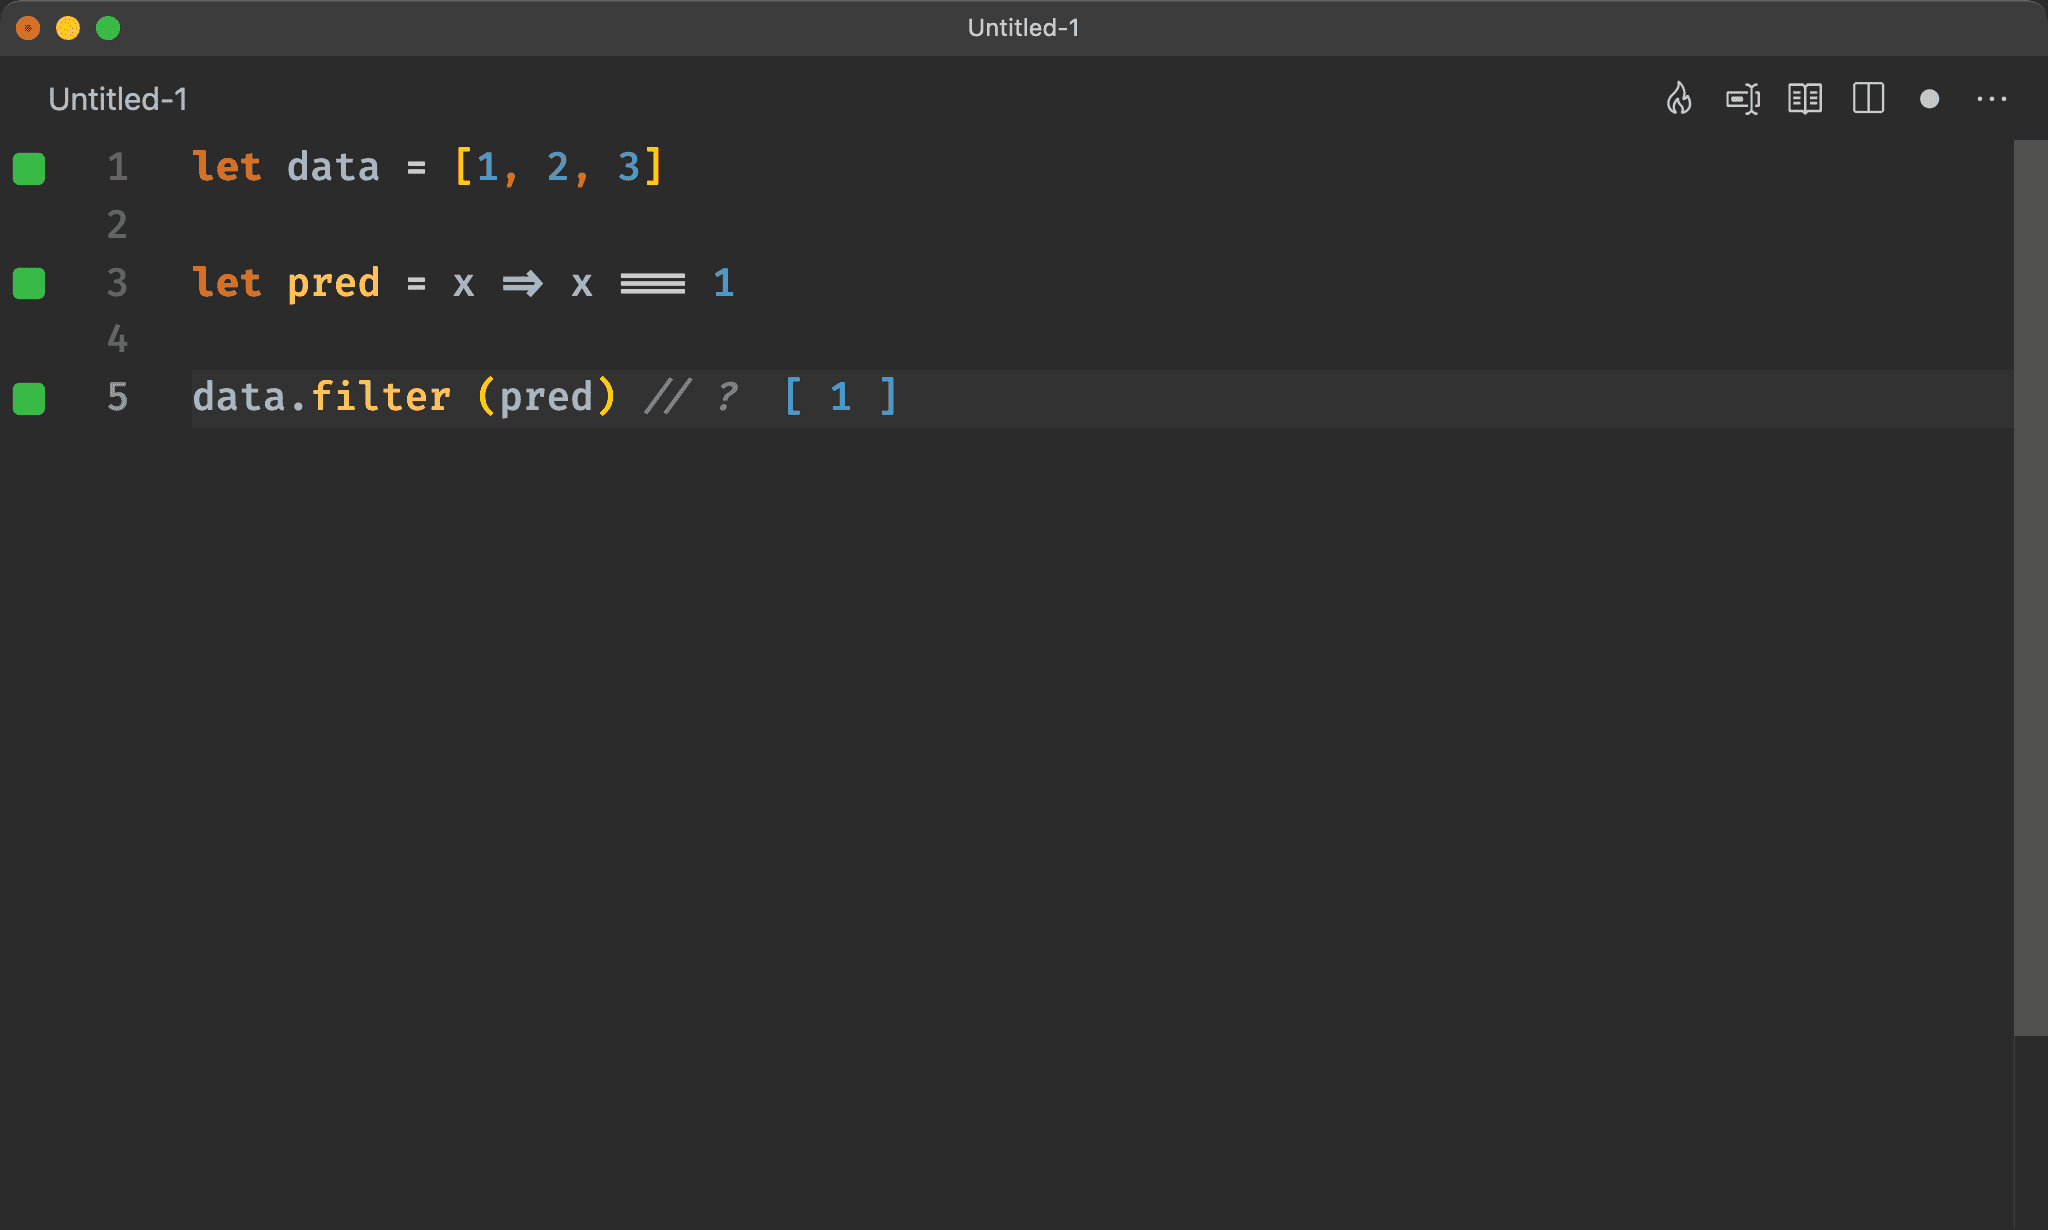Click the rename text-cursor icon
This screenshot has width=2048, height=1230.
pos(1743,99)
